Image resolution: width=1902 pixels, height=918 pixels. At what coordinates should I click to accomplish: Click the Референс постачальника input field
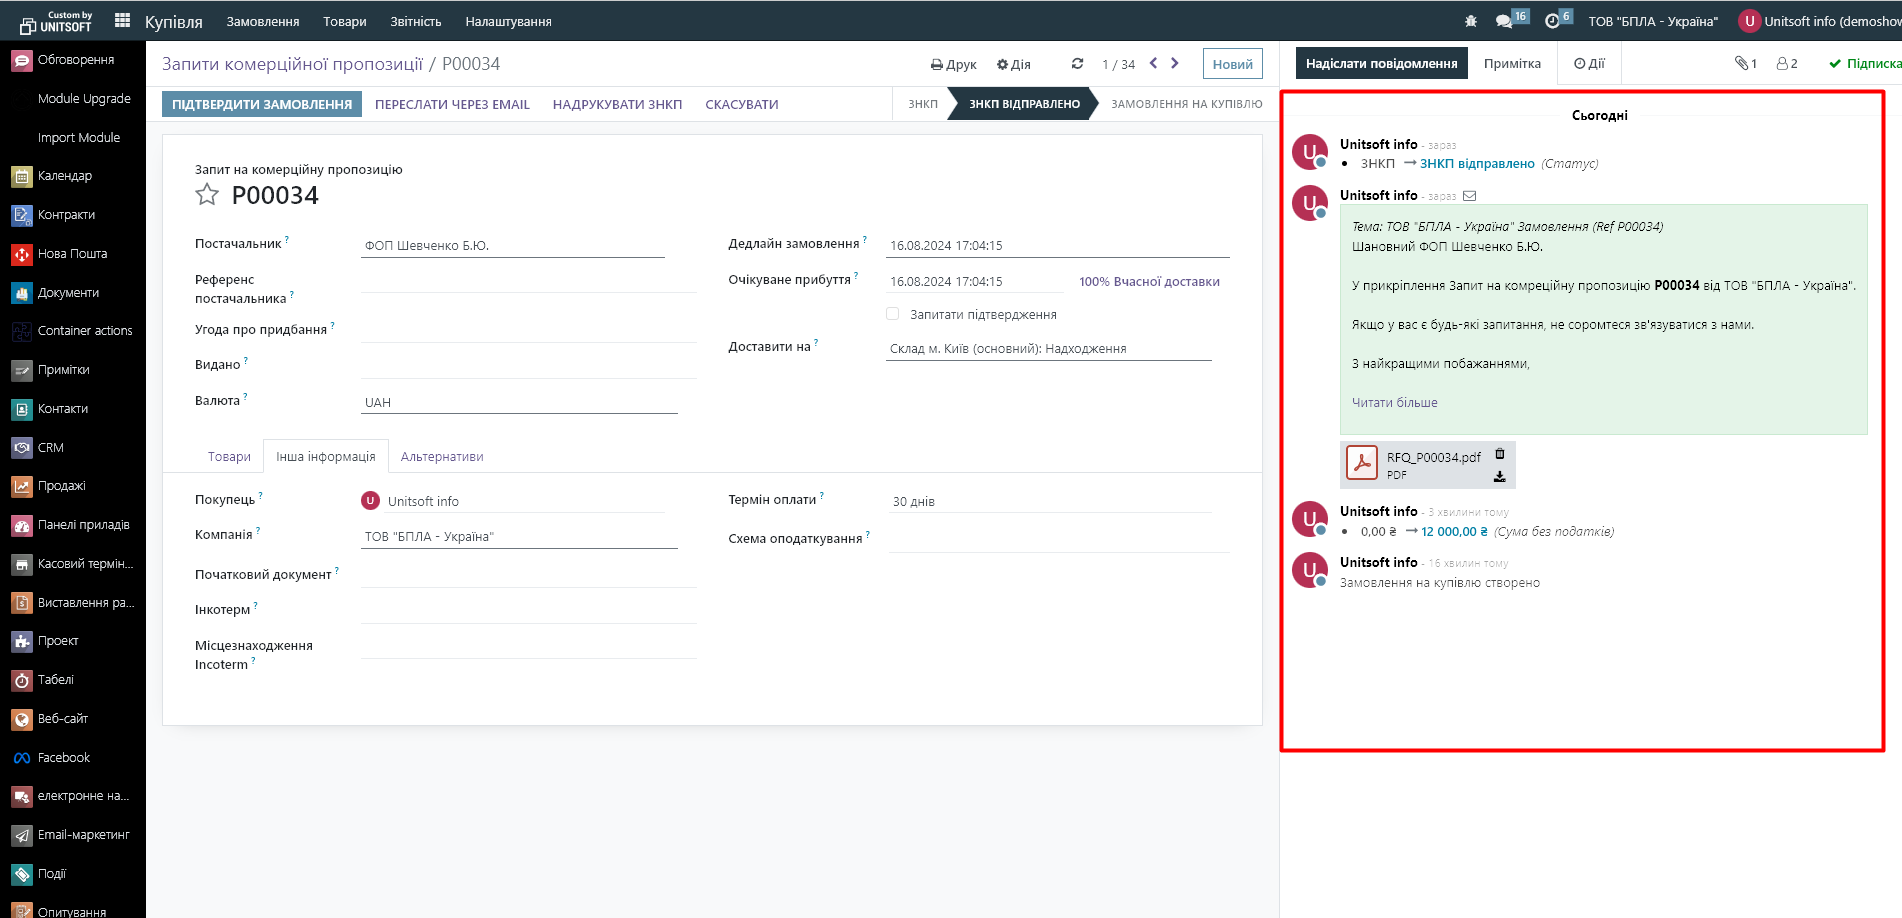[x=528, y=281]
